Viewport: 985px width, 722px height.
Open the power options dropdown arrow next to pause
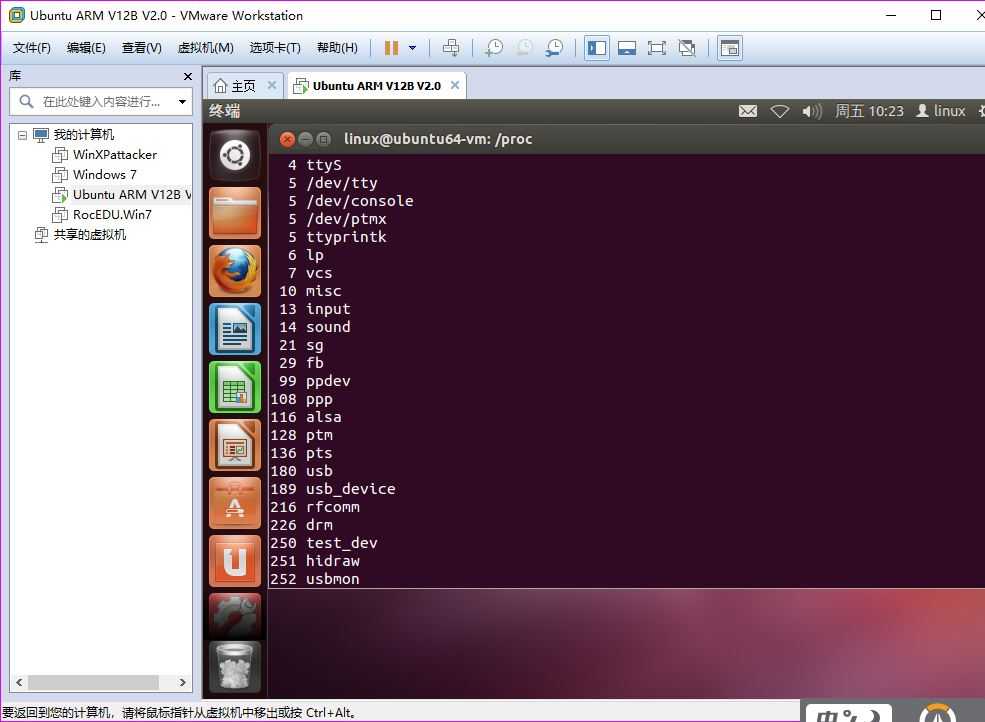click(x=413, y=48)
